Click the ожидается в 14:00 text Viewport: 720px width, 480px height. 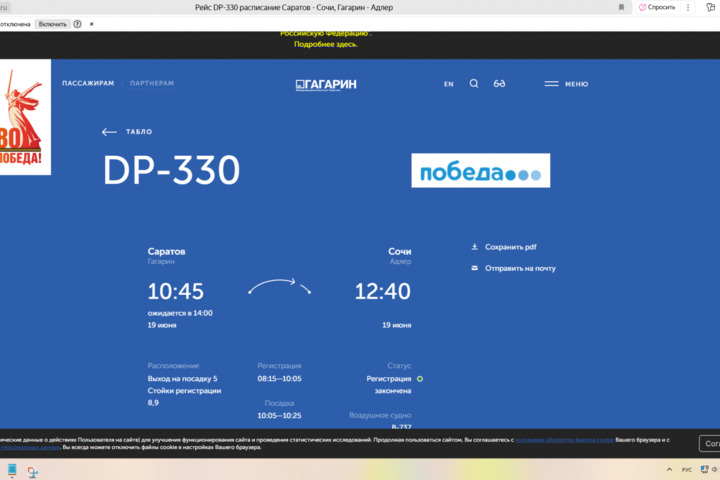180,313
